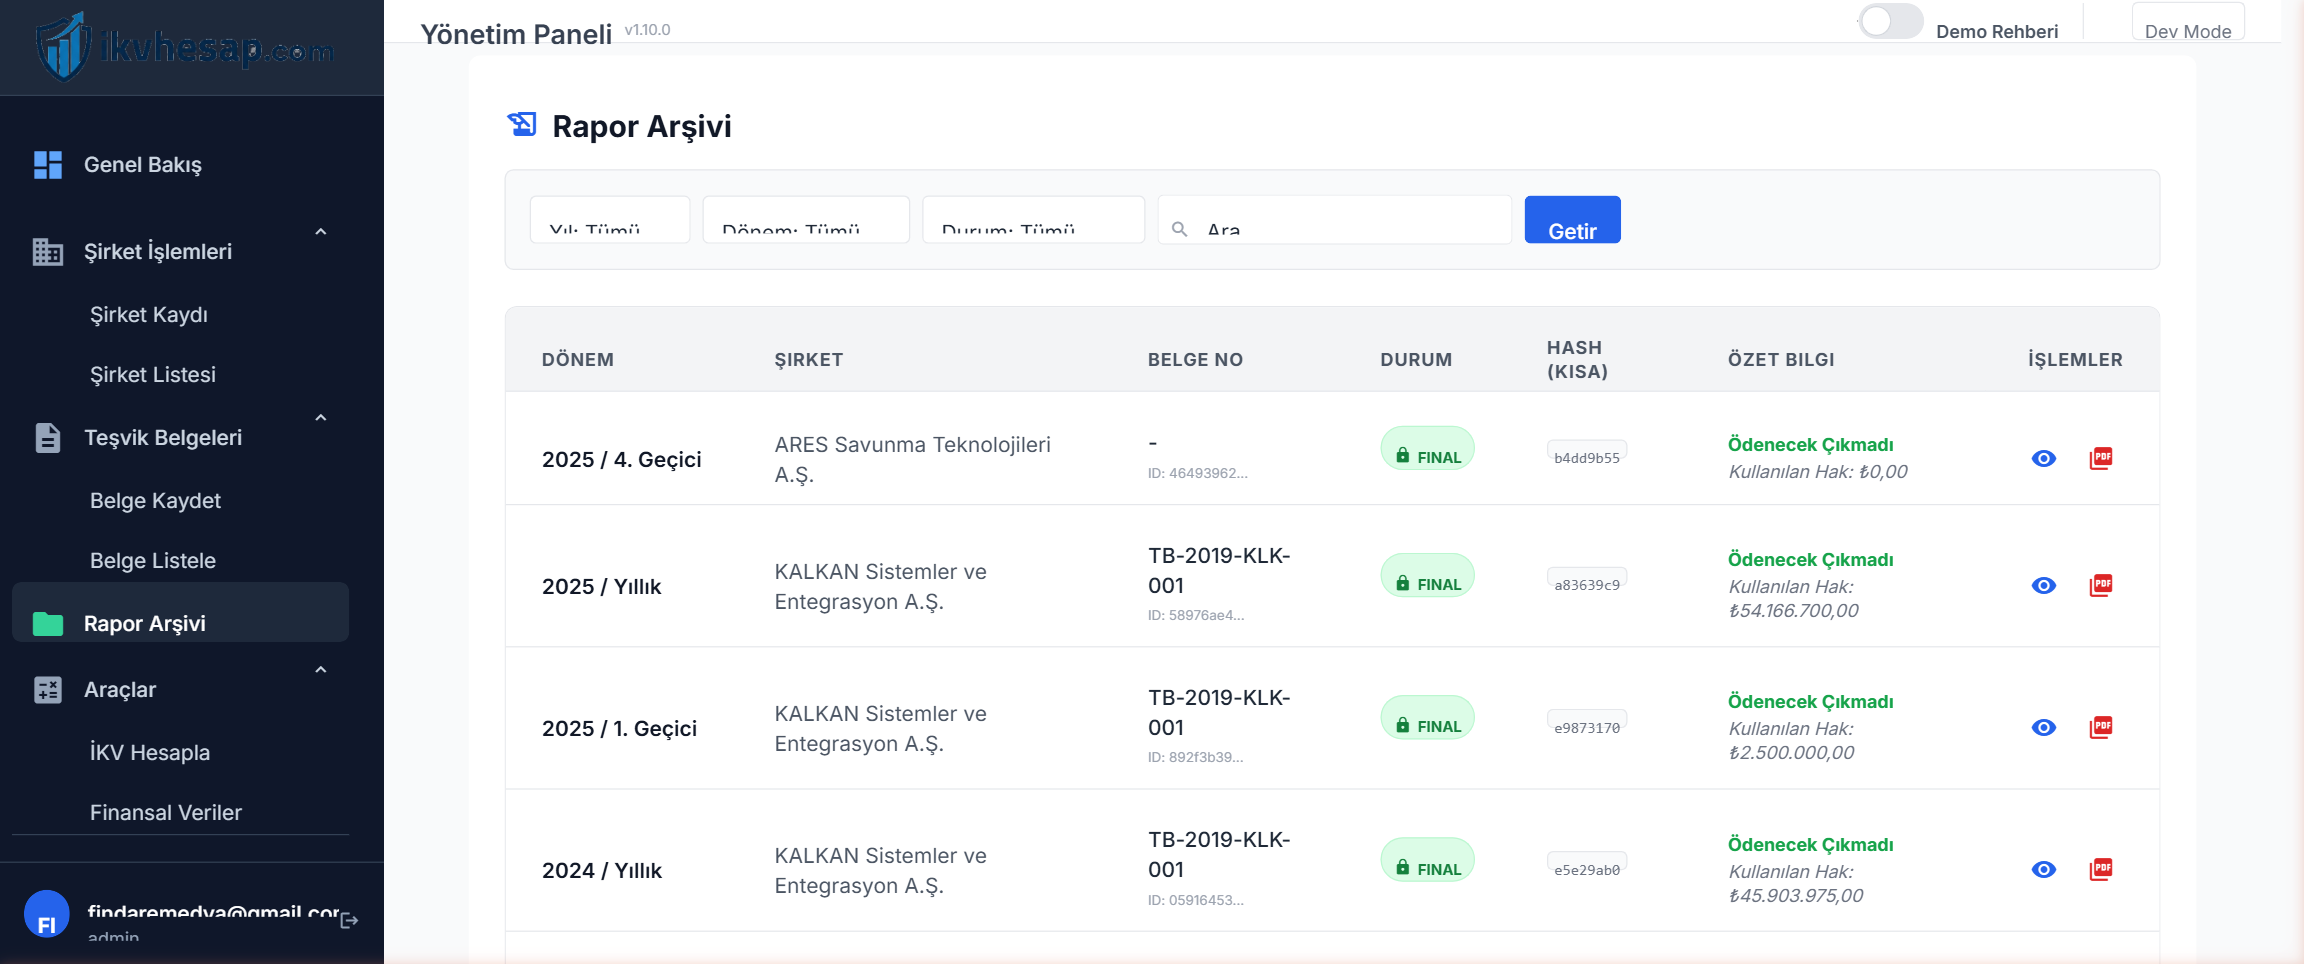Toggle the Demo Rehberi switch
2304x964 pixels.
[1890, 22]
